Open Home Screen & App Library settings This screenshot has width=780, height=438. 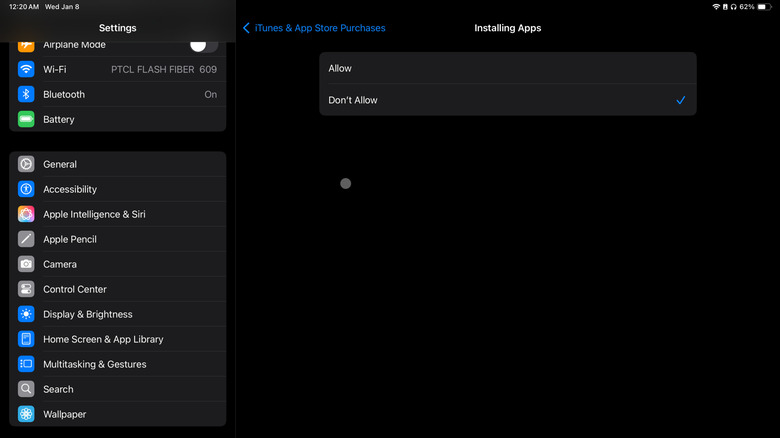point(103,339)
